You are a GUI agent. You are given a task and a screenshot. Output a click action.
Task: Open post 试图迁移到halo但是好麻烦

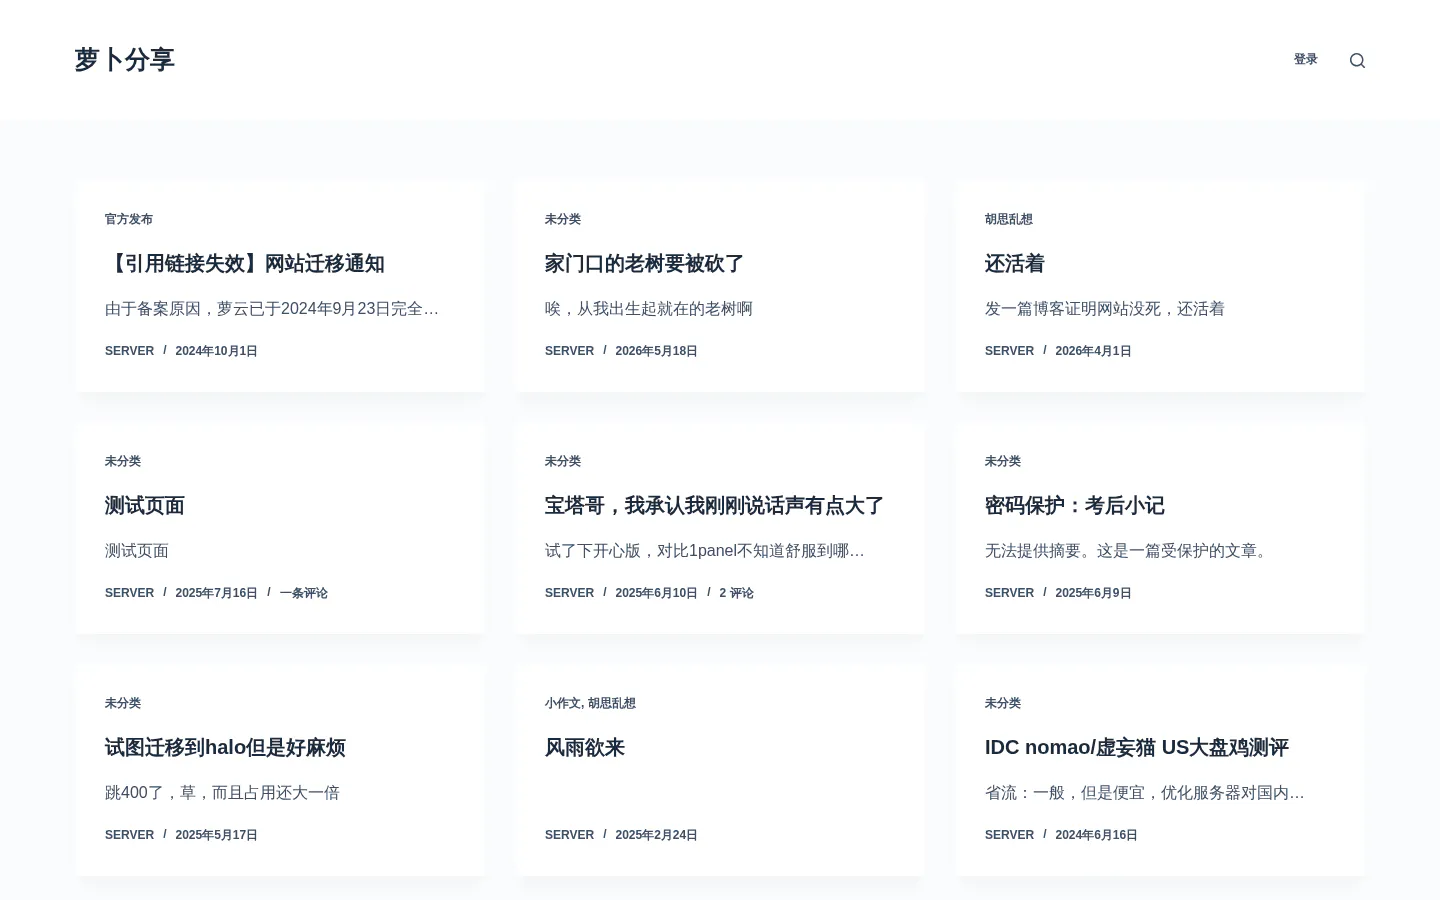click(225, 748)
